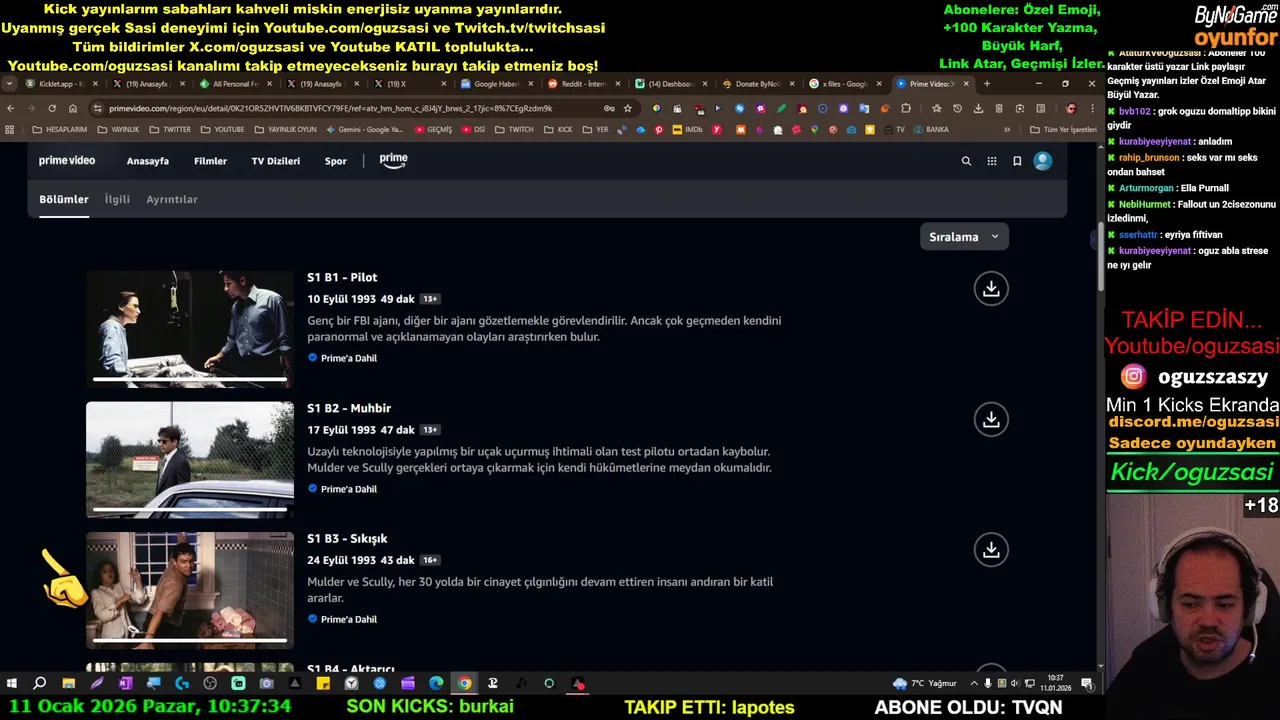Open the episode title S1 B1 - Pilot
Viewport: 1280px width, 720px height.
(x=342, y=277)
